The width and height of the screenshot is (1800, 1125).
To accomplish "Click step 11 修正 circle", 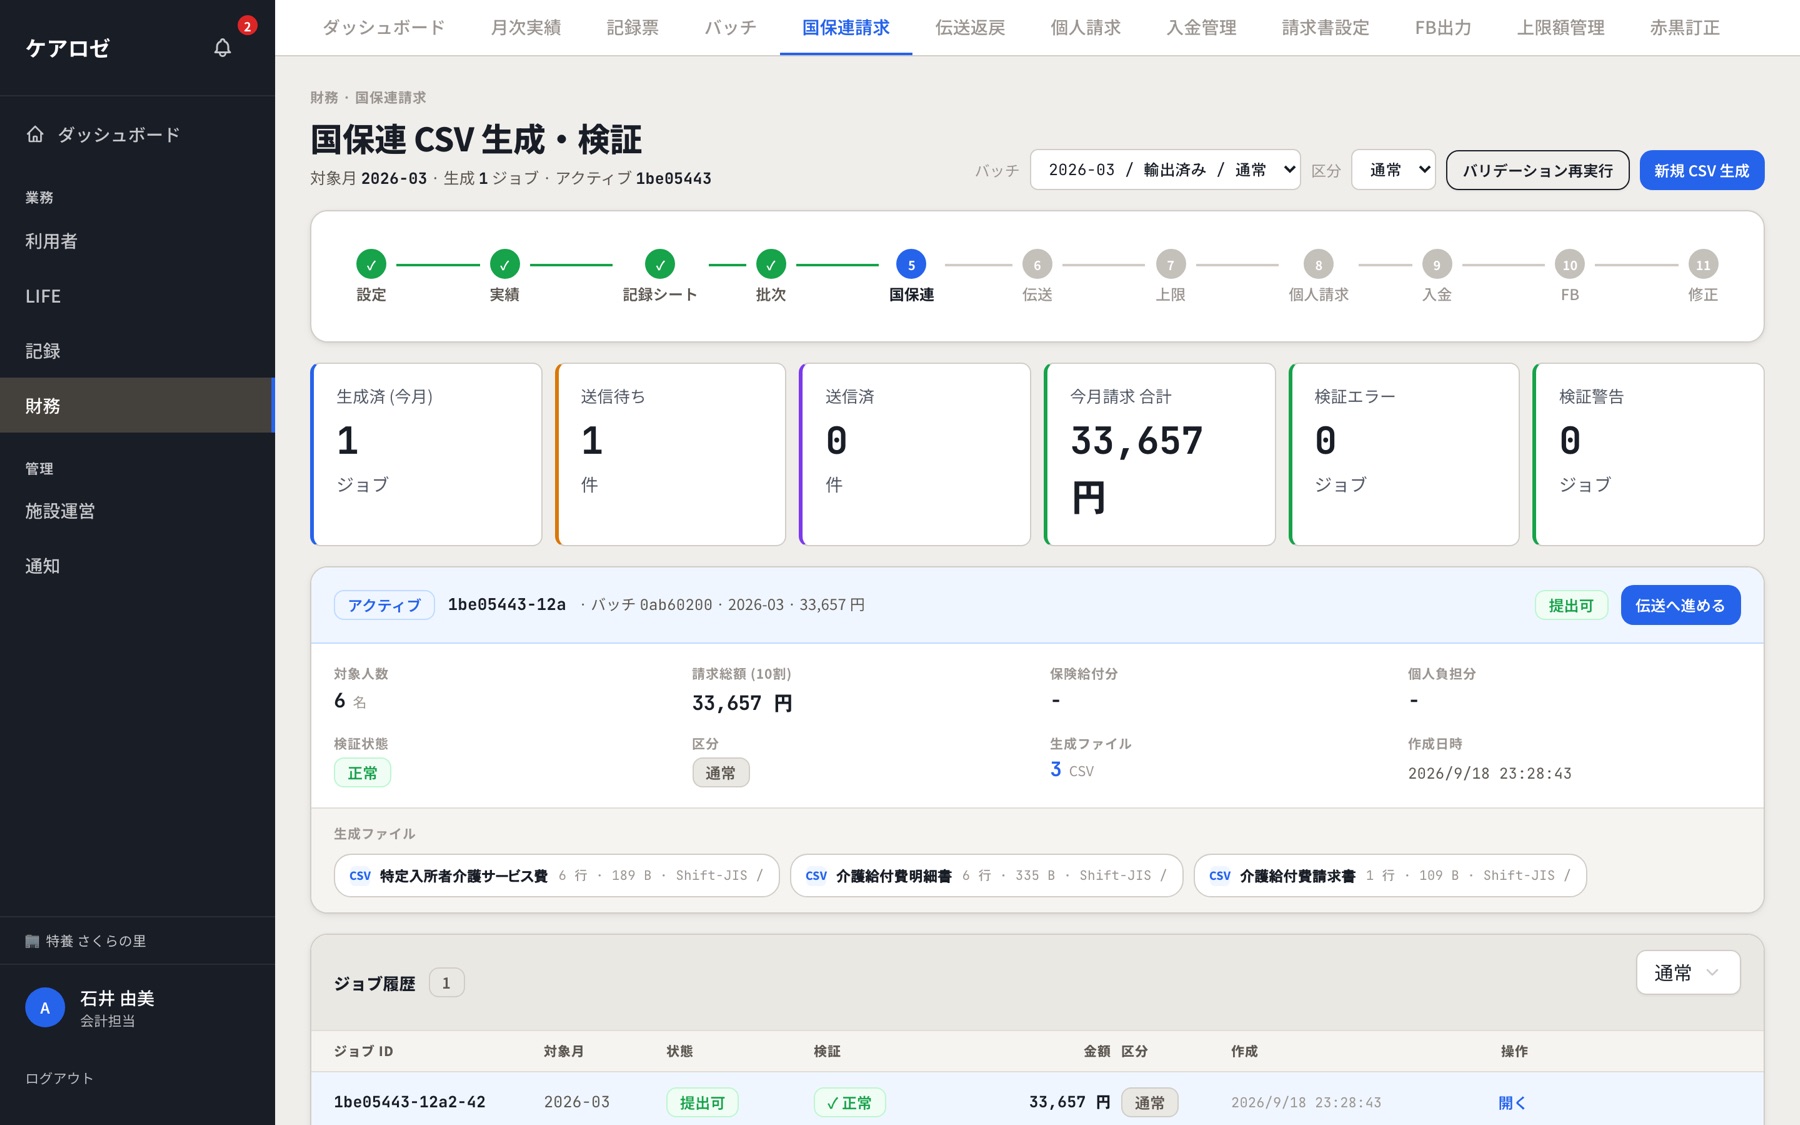I will pos(1702,264).
